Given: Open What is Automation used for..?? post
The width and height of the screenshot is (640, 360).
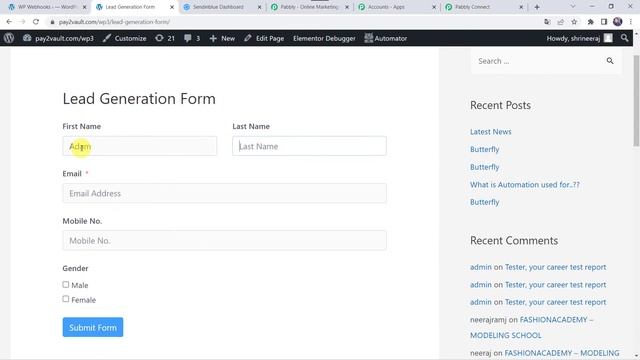Looking at the screenshot, I should (524, 184).
